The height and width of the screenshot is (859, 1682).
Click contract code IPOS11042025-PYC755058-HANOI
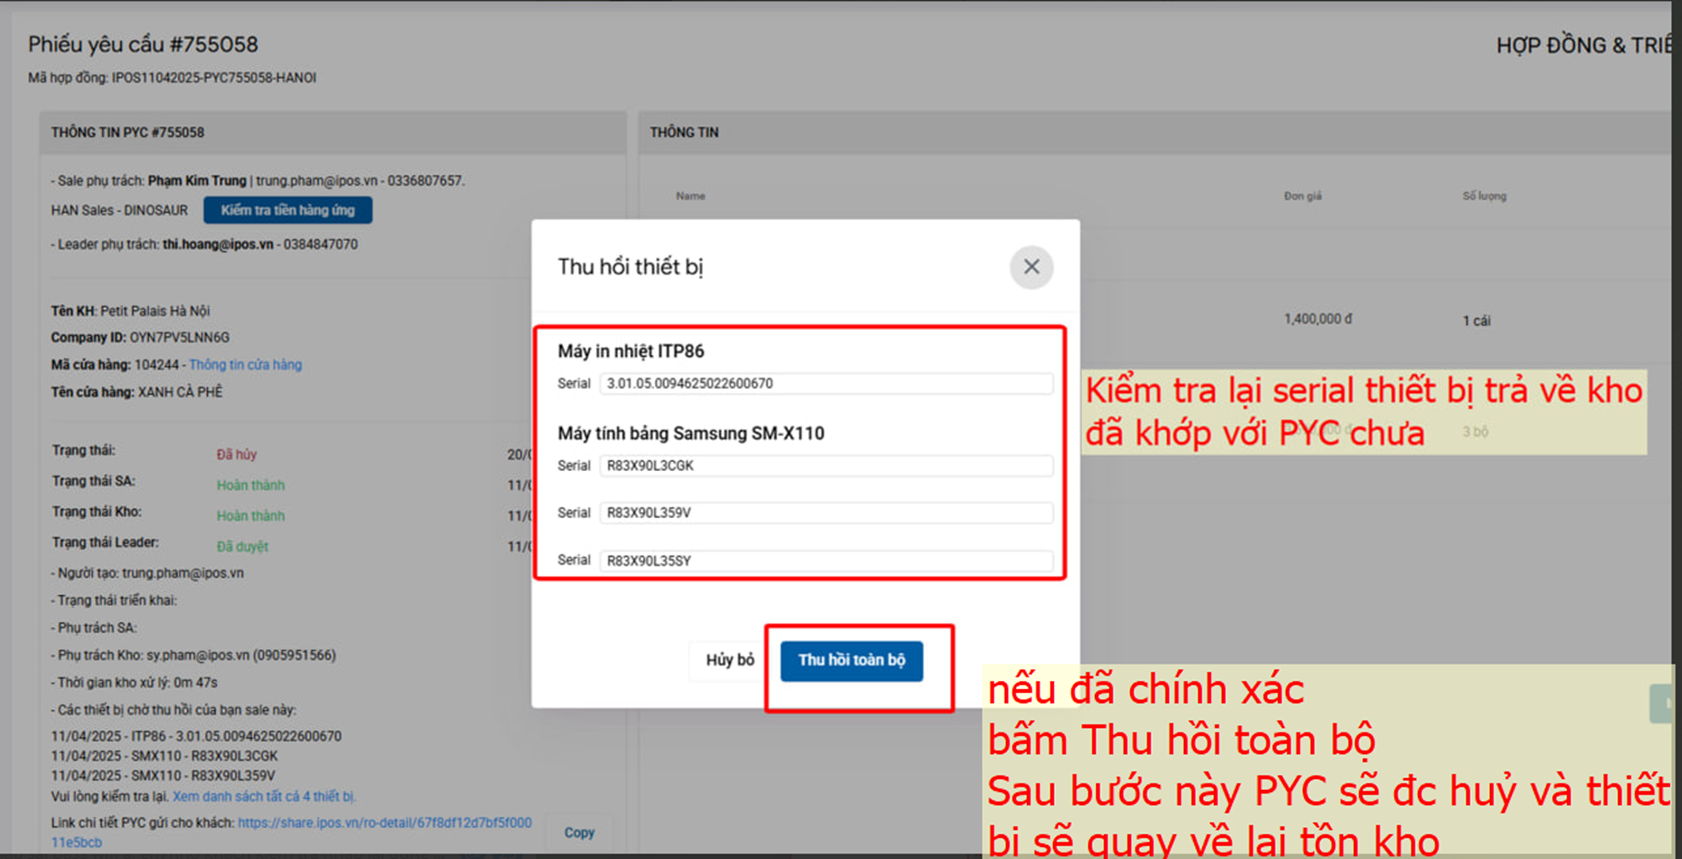[x=214, y=77]
